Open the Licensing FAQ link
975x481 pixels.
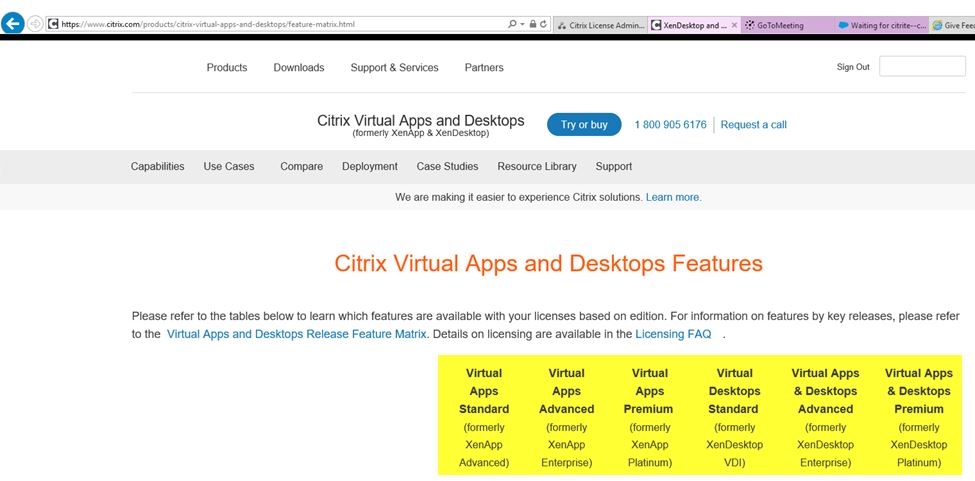coord(673,334)
